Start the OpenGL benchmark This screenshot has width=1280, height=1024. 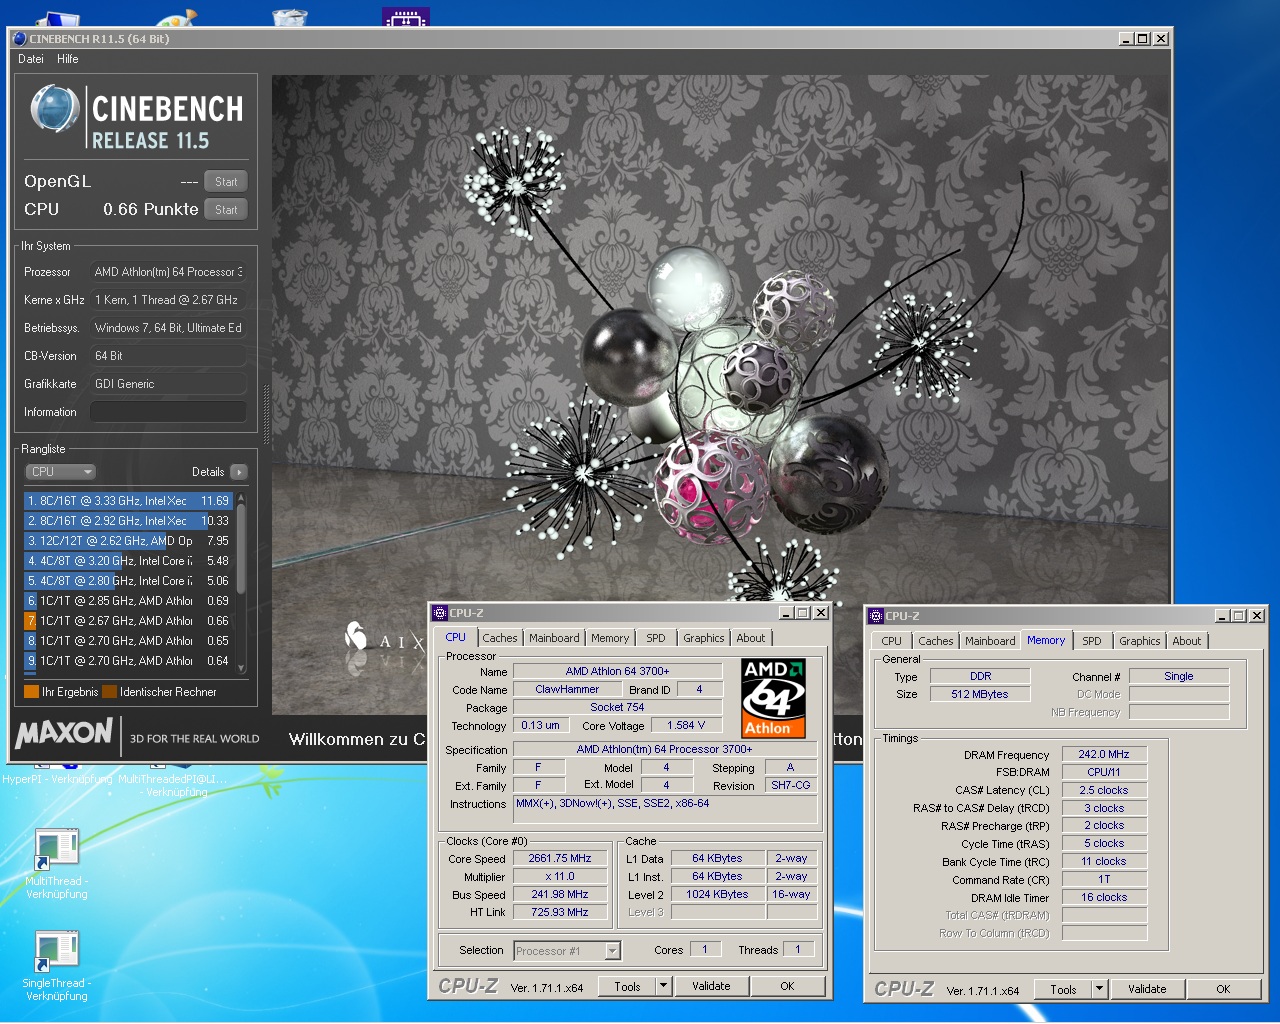pos(226,182)
